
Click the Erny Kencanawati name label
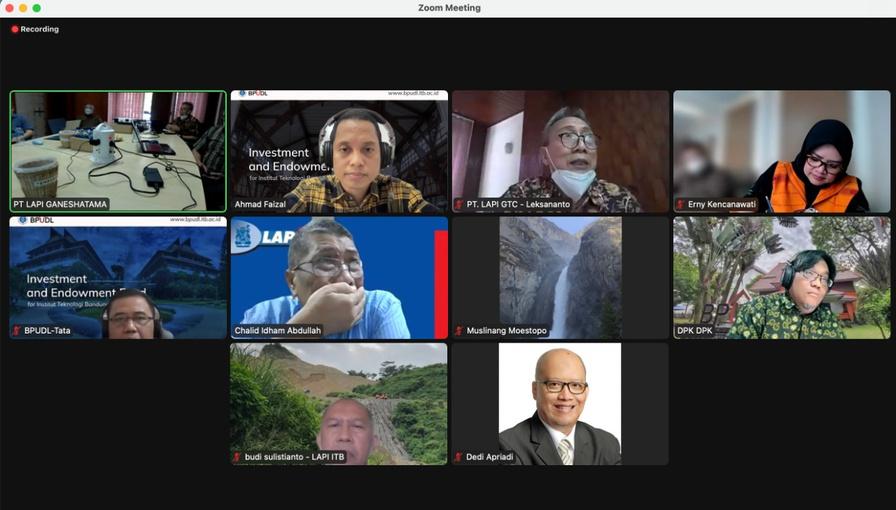[x=722, y=204]
